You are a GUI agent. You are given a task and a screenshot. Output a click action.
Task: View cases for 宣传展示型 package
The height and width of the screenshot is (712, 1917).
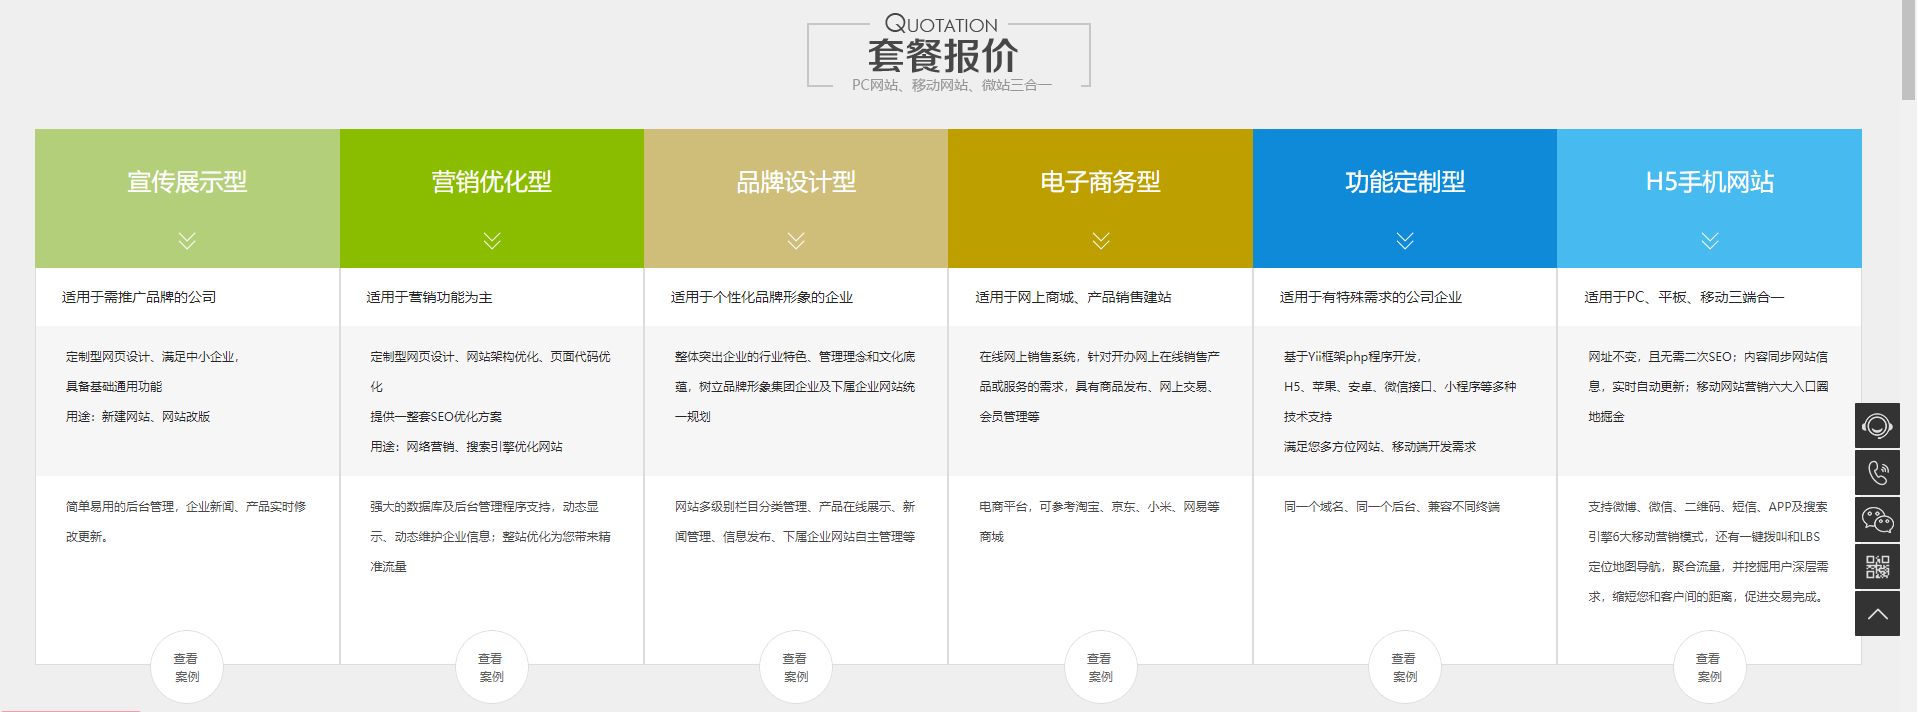point(187,667)
